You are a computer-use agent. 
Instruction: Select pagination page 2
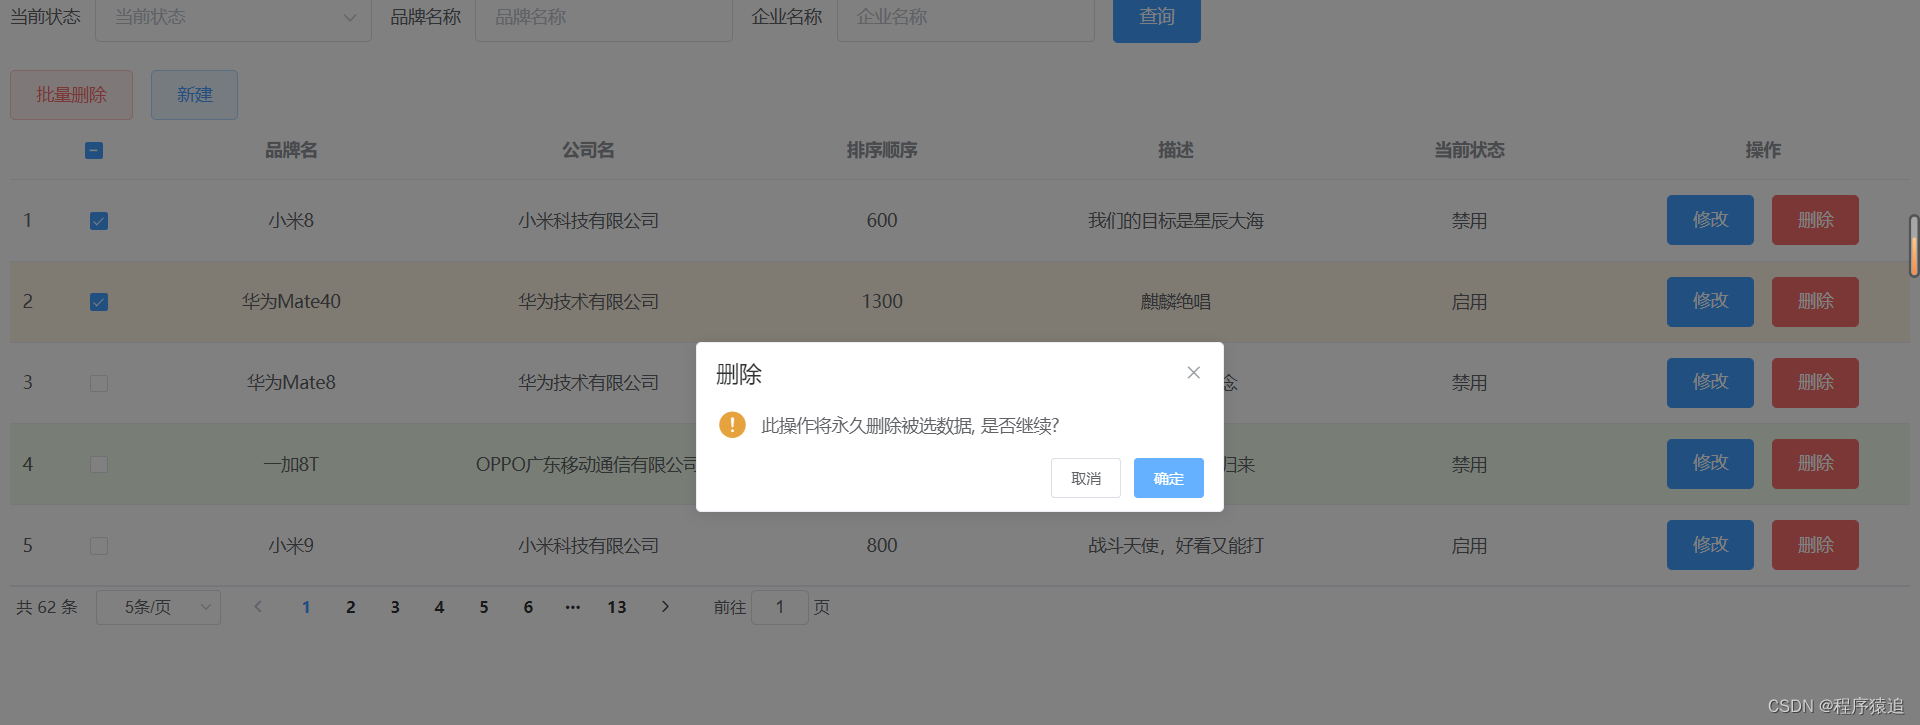pyautogui.click(x=351, y=607)
